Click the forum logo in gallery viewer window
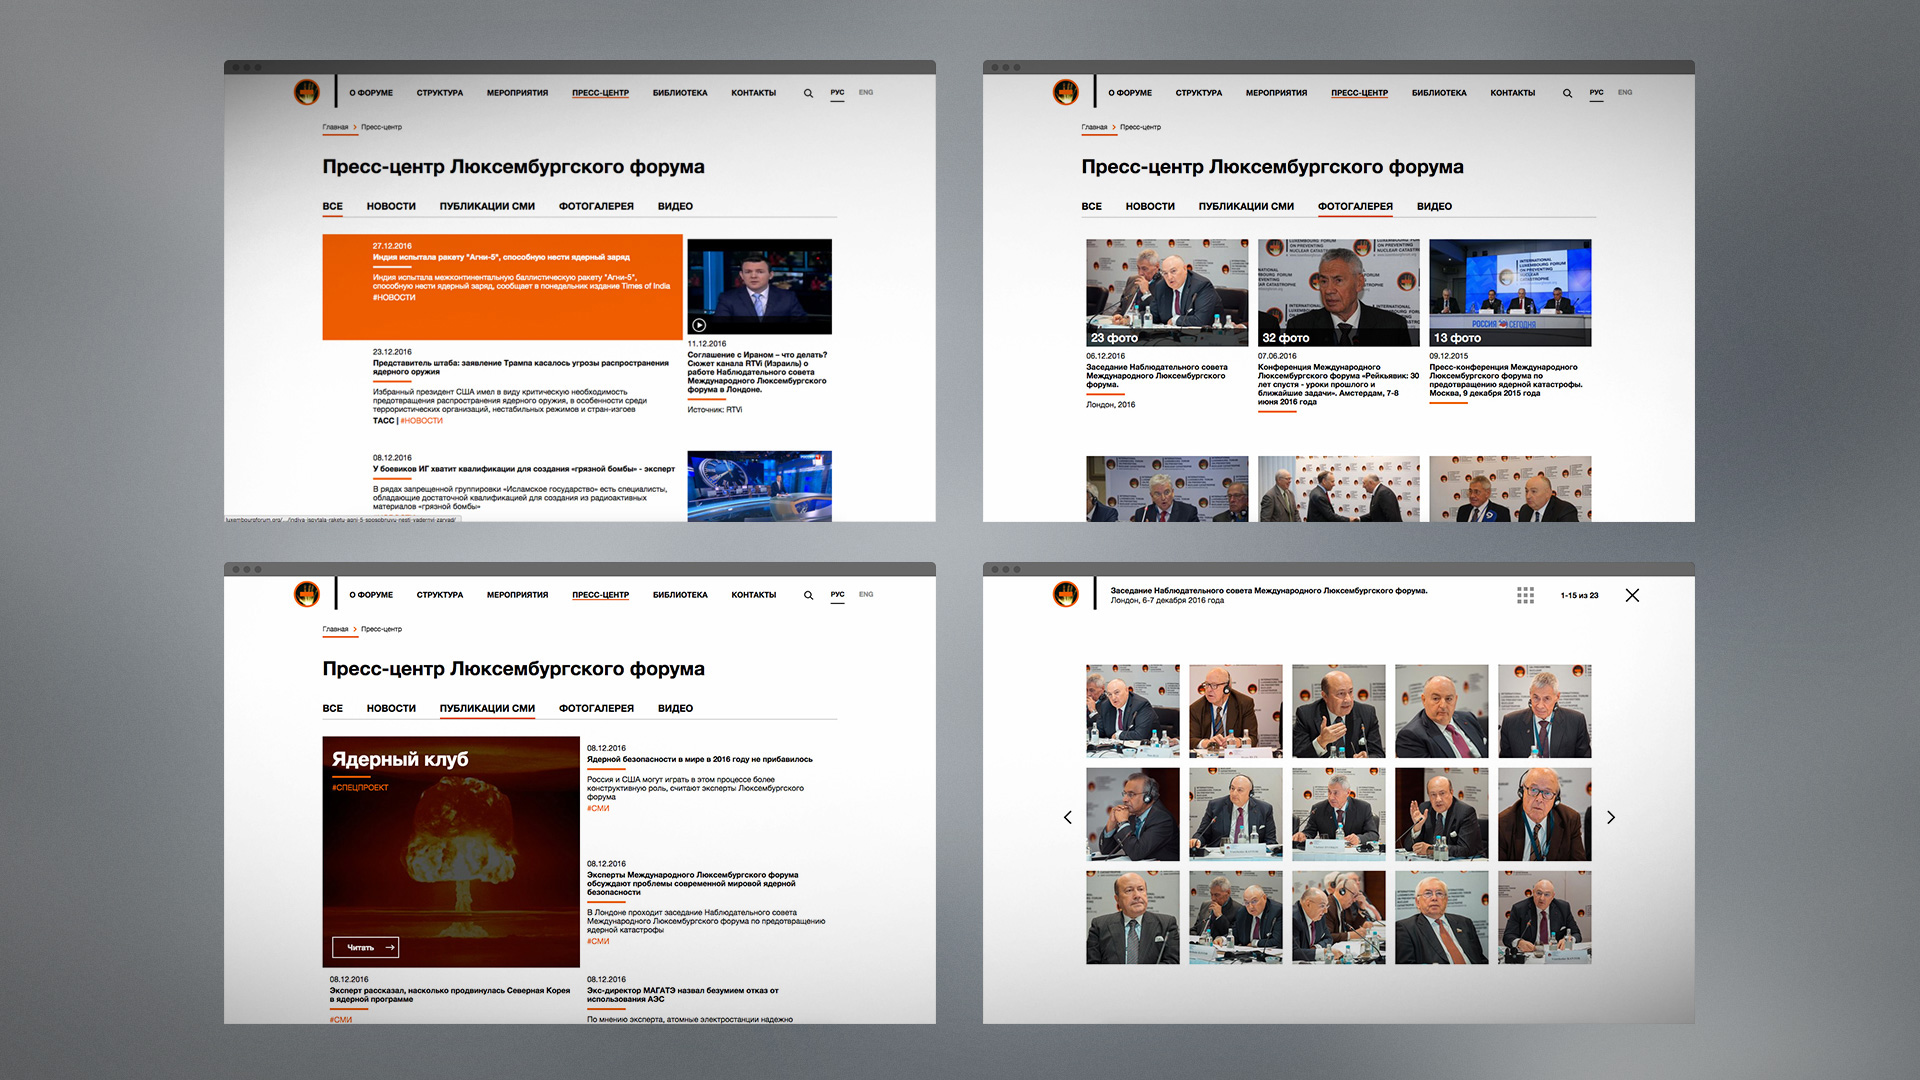1920x1080 pixels. (1066, 594)
